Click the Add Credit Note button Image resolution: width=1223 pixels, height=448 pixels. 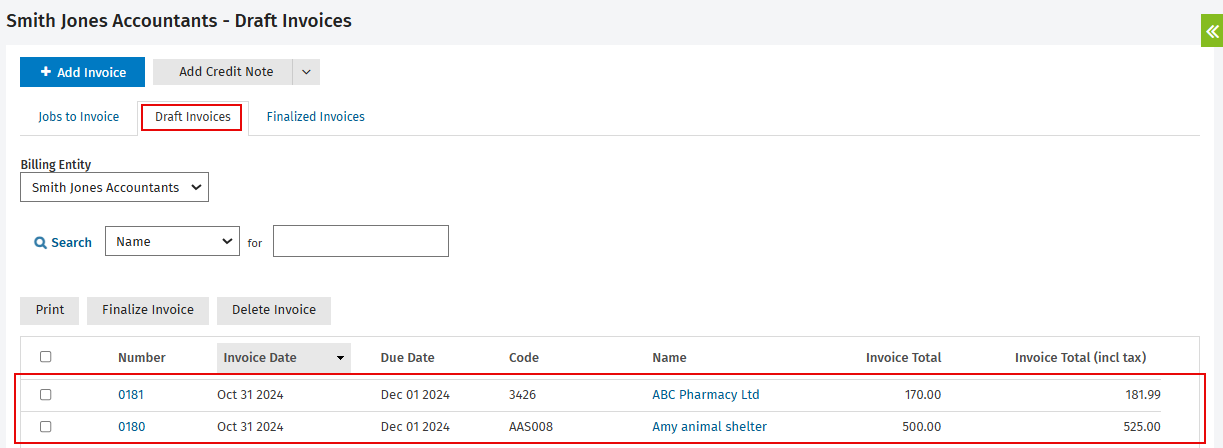point(223,72)
